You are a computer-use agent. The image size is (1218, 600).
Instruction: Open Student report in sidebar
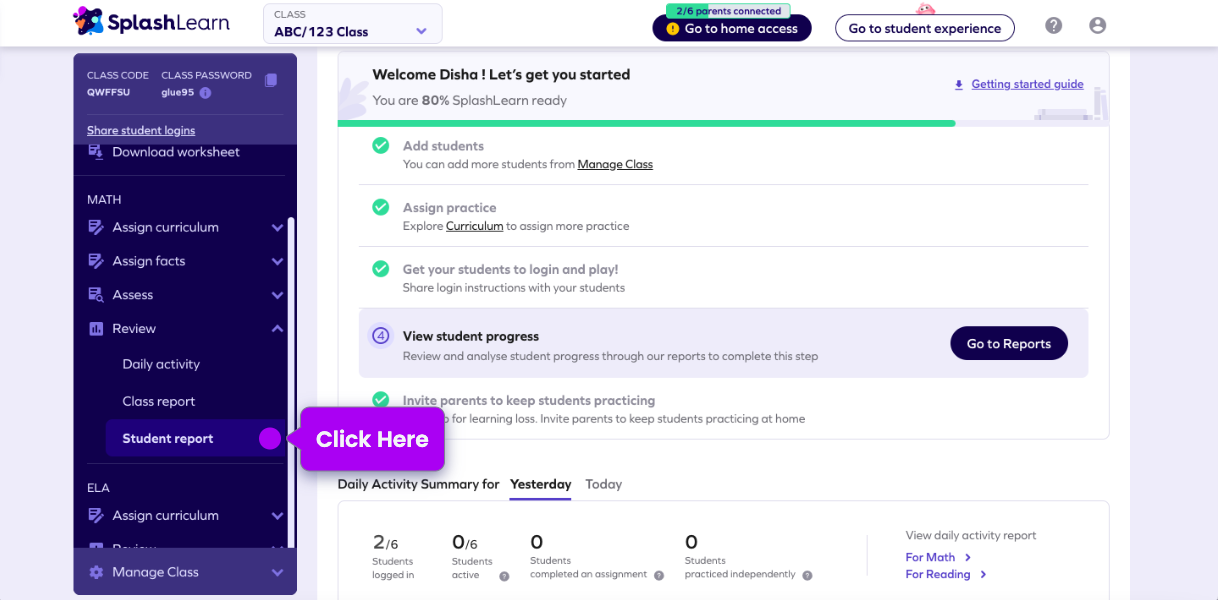(x=168, y=439)
